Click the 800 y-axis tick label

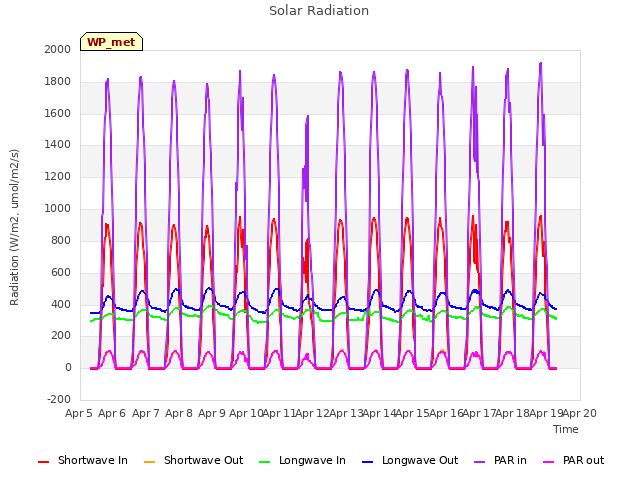[x=61, y=240]
